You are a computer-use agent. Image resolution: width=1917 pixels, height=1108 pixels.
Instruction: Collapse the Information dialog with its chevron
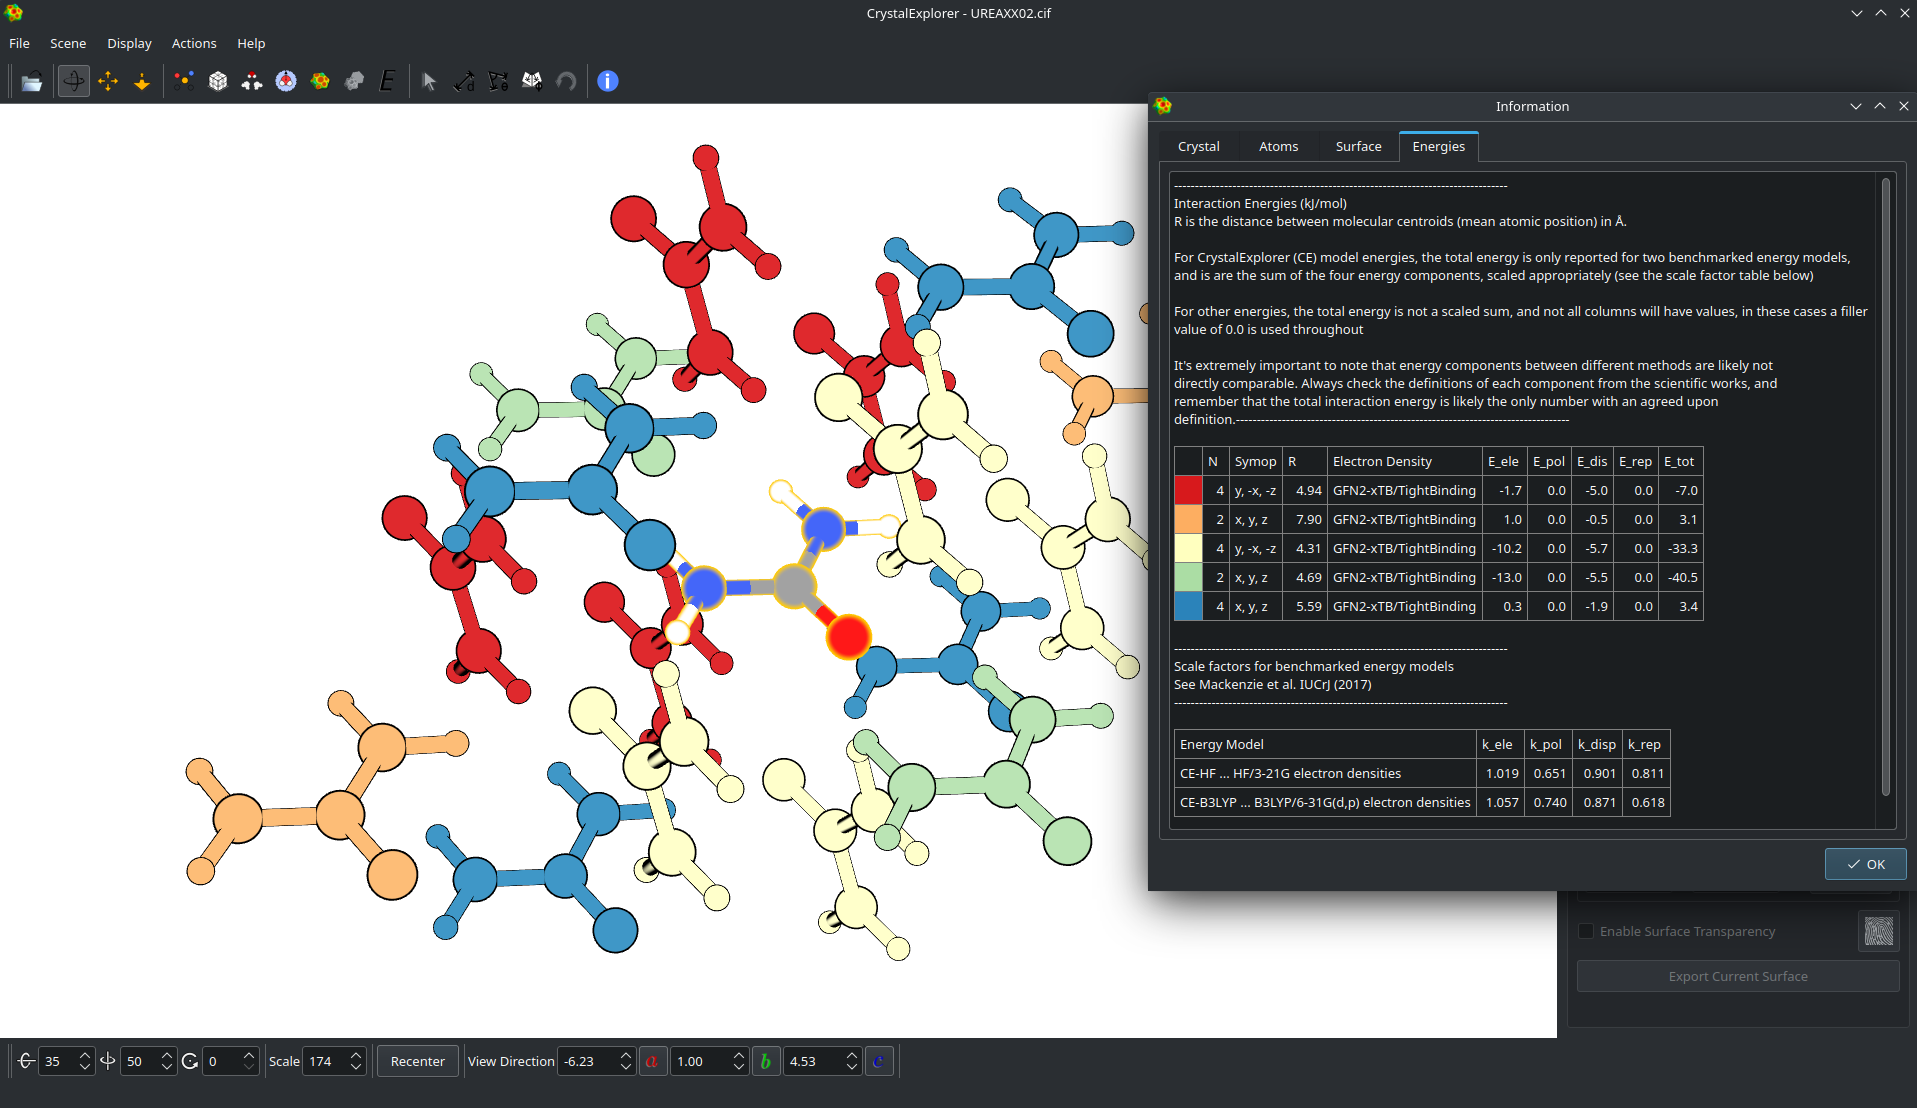pos(1855,106)
